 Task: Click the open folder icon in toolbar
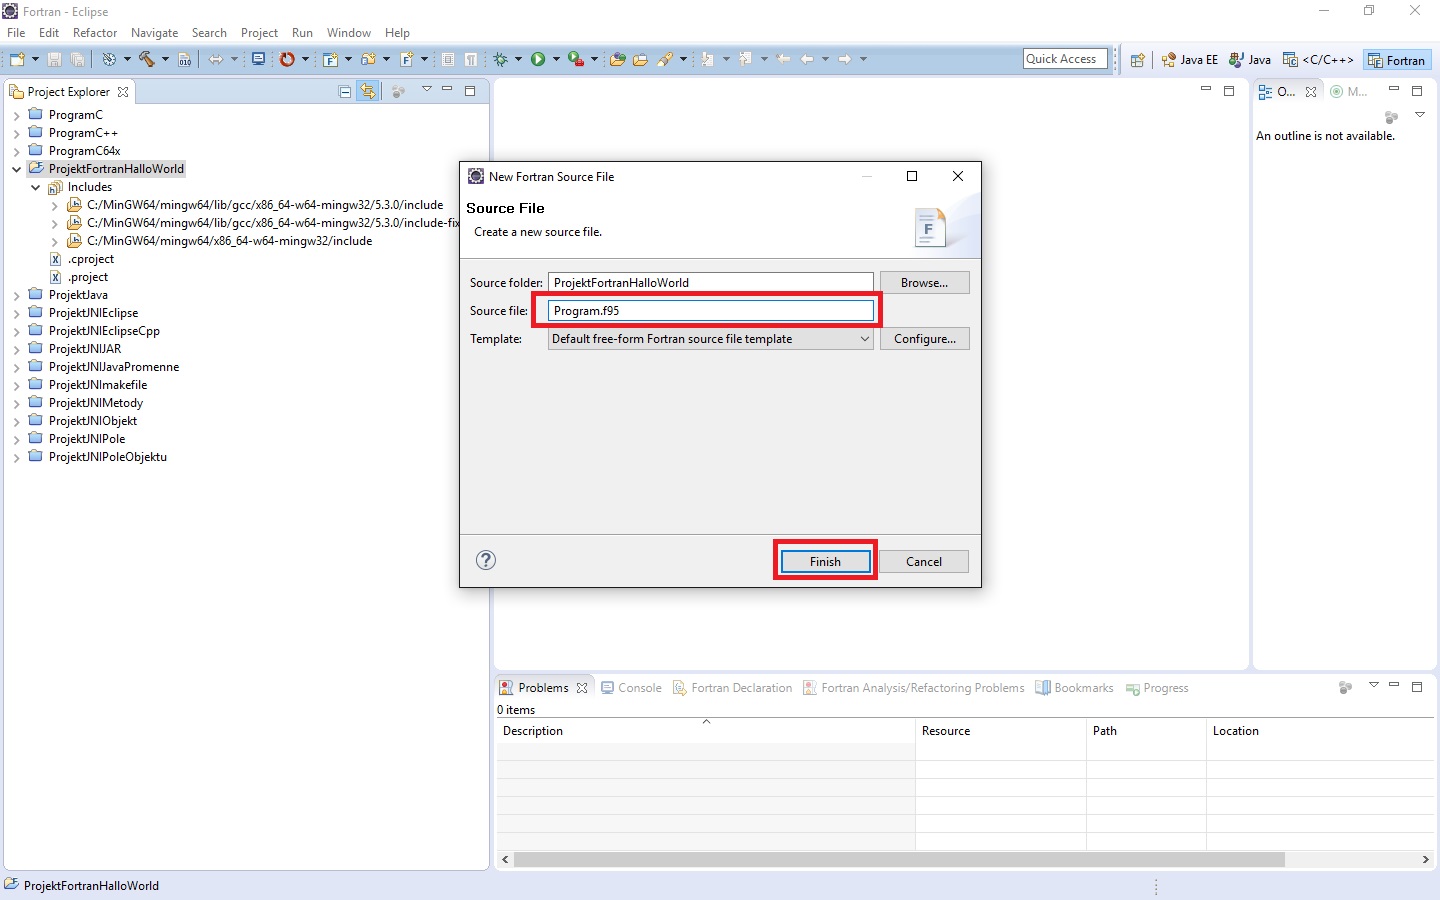pos(640,60)
